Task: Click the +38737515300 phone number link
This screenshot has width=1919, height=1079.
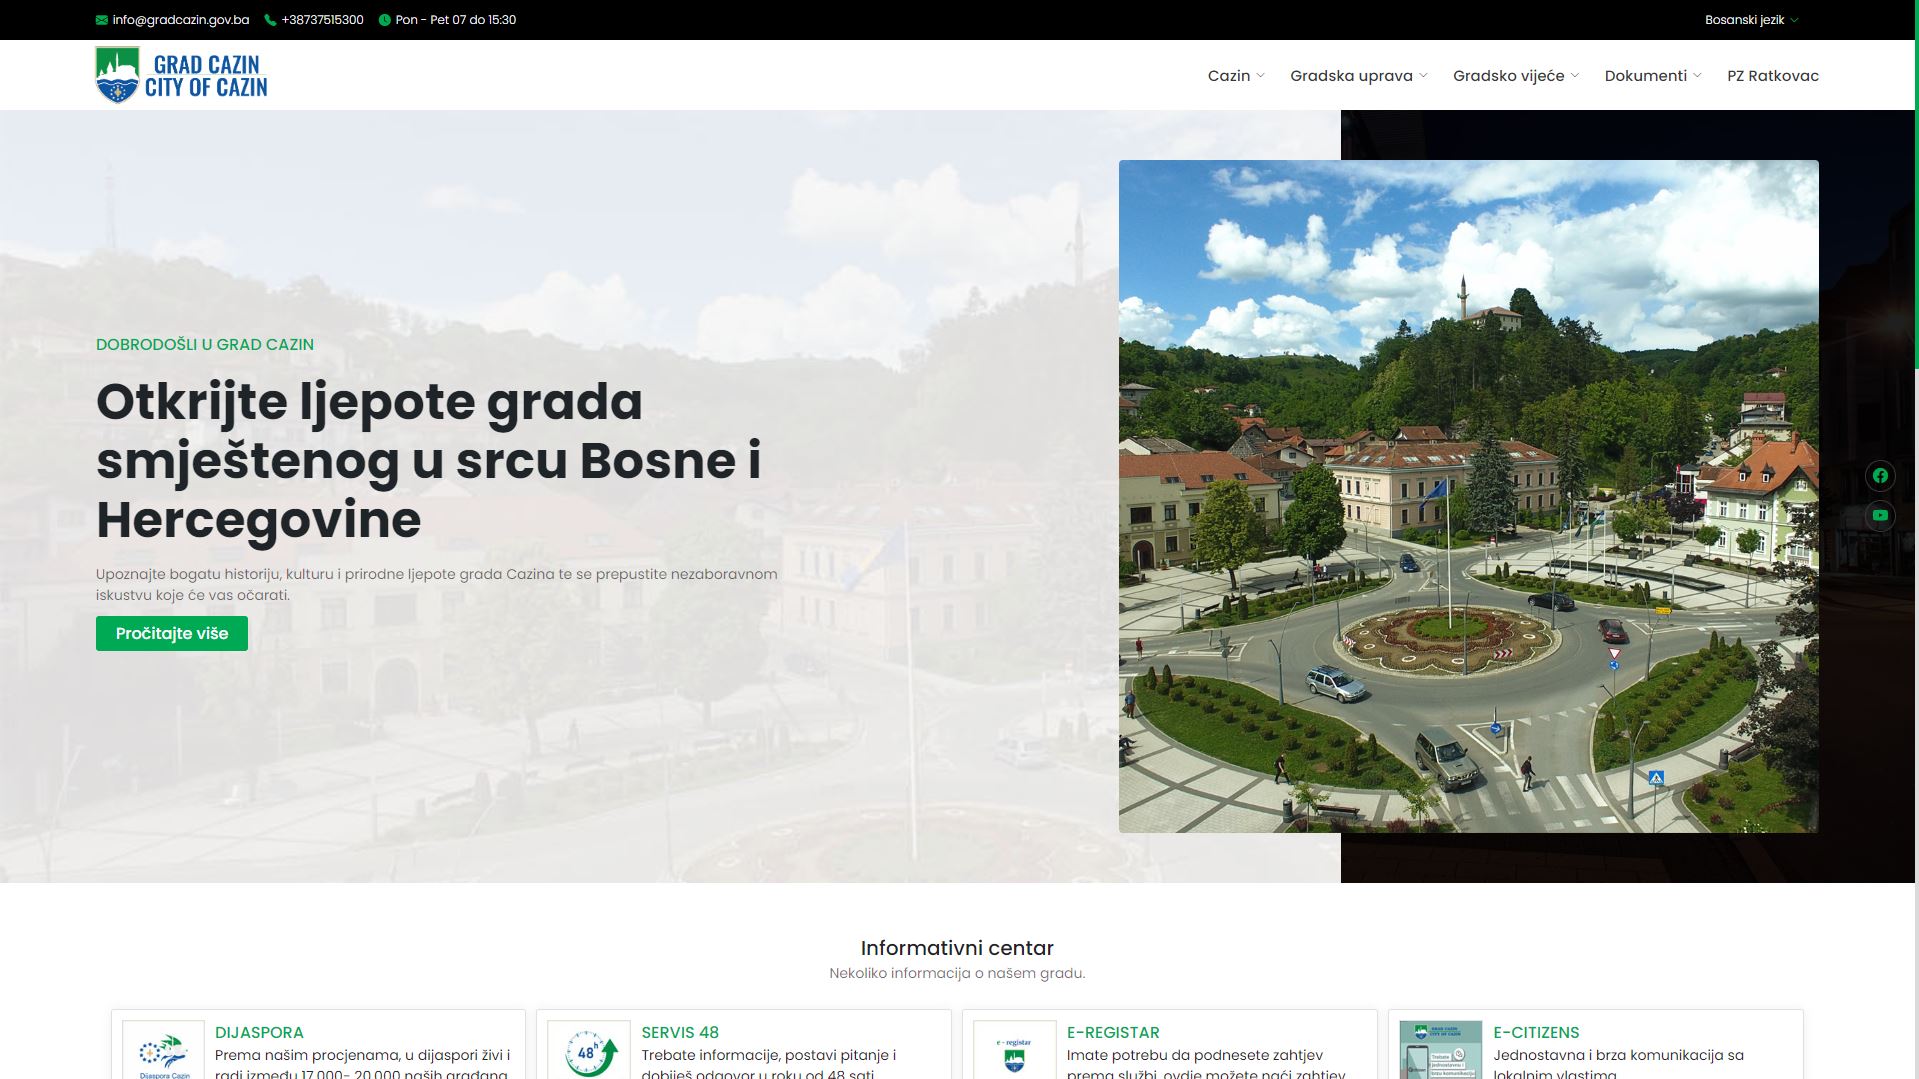Action: pyautogui.click(x=322, y=20)
